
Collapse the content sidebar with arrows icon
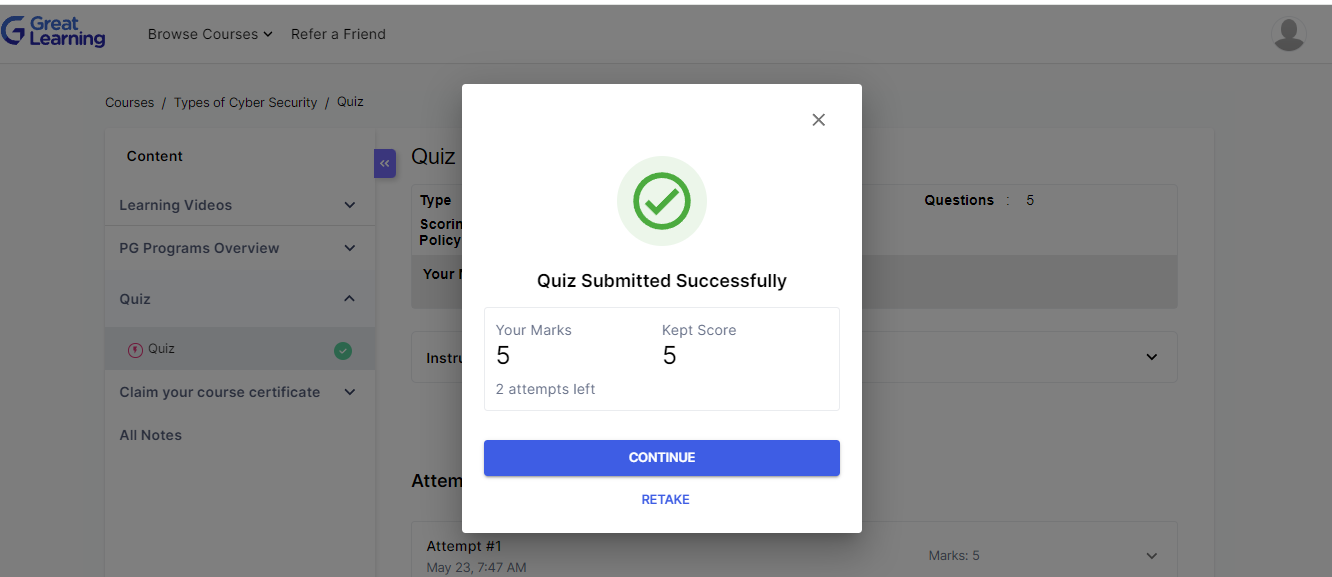[385, 163]
